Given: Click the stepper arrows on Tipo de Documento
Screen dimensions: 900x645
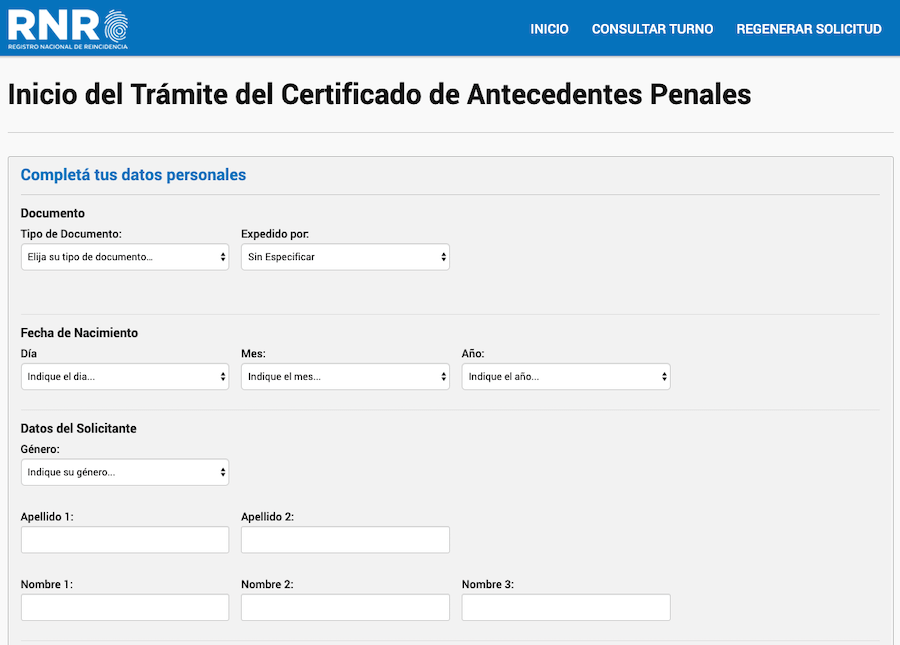Looking at the screenshot, I should (x=222, y=256).
